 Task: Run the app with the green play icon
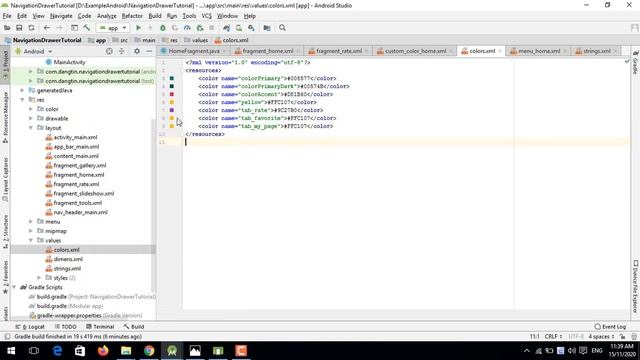[x=138, y=28]
